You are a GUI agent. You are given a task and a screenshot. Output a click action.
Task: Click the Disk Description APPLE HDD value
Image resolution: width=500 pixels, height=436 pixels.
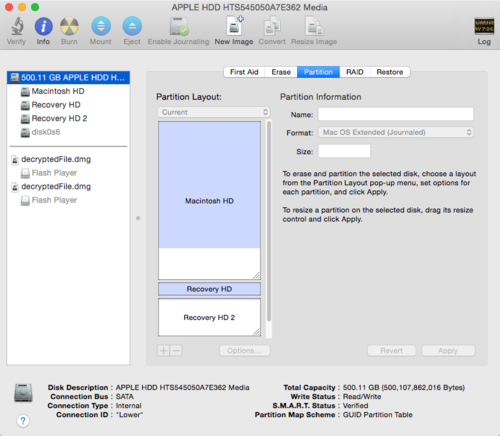(182, 387)
